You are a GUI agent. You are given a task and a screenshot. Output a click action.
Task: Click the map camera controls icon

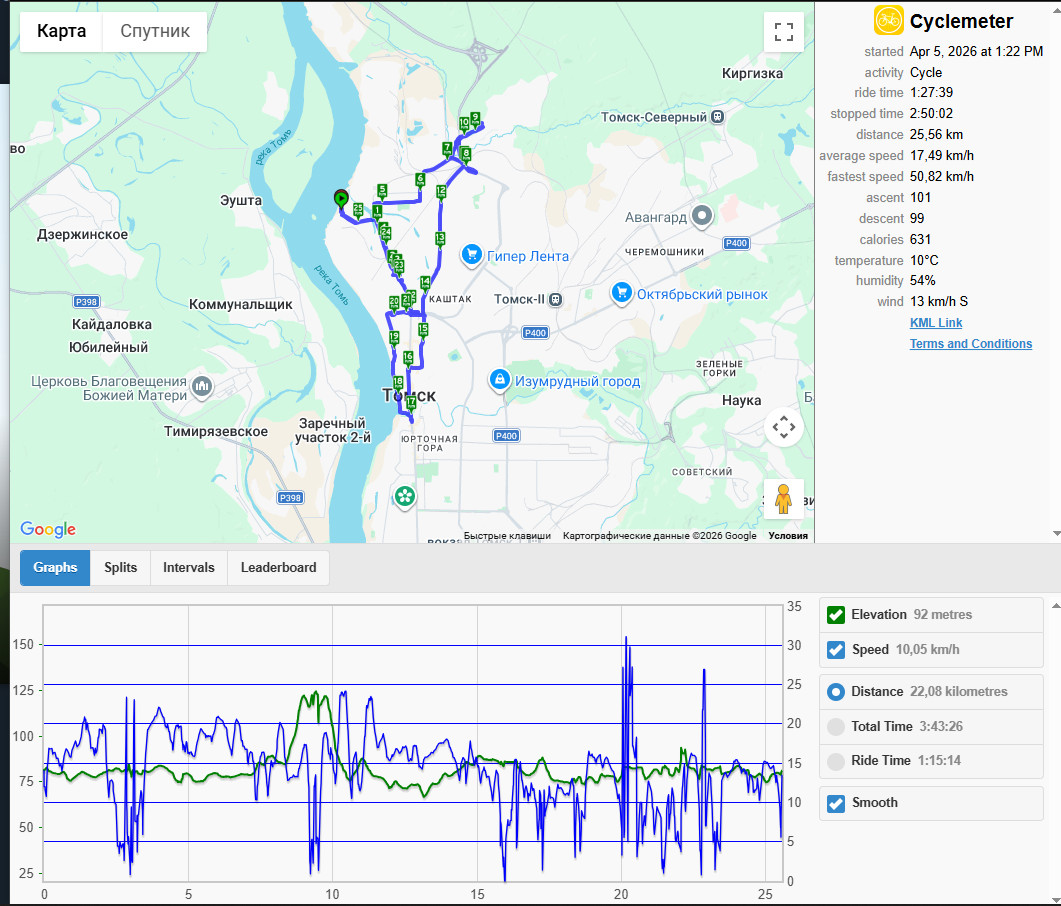[x=784, y=427]
